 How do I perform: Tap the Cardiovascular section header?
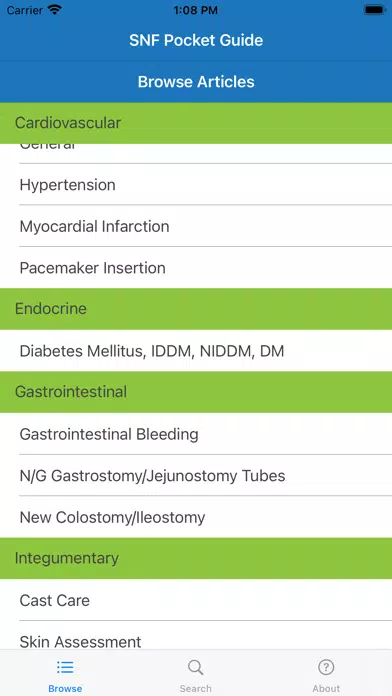(x=196, y=123)
